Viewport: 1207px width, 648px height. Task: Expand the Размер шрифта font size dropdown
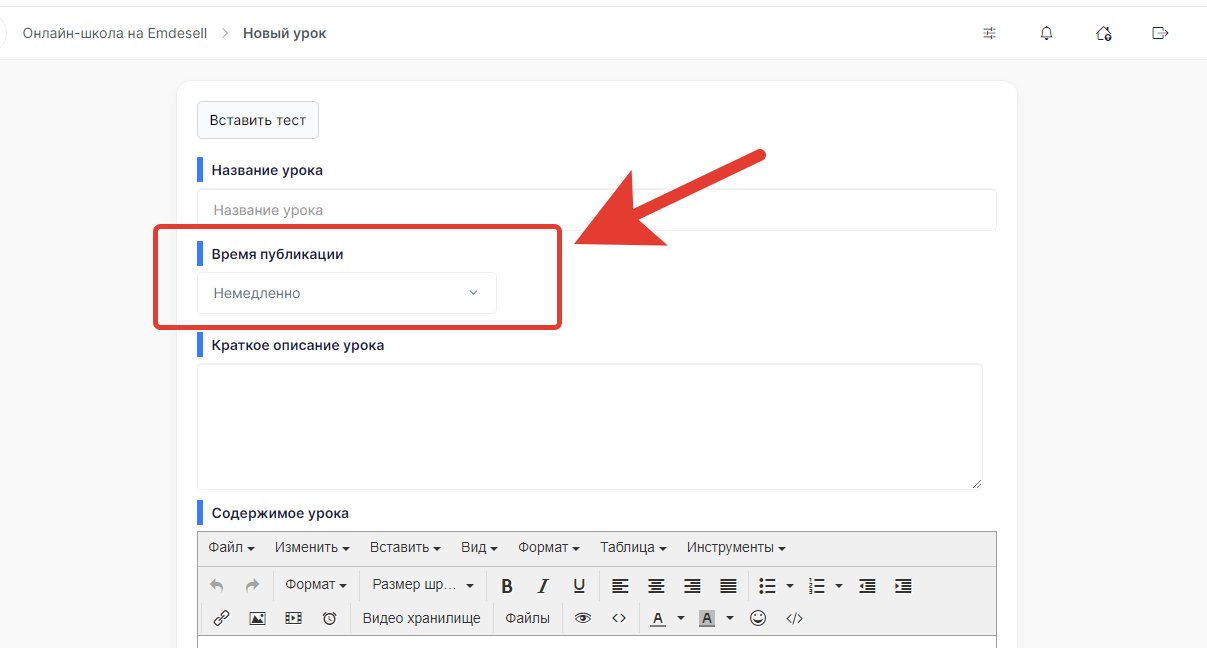[x=422, y=585]
